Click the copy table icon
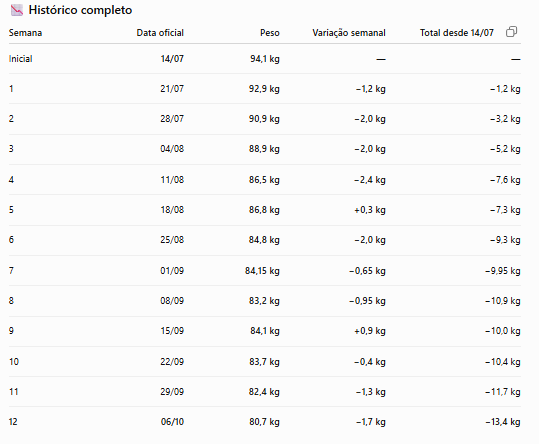 (511, 32)
